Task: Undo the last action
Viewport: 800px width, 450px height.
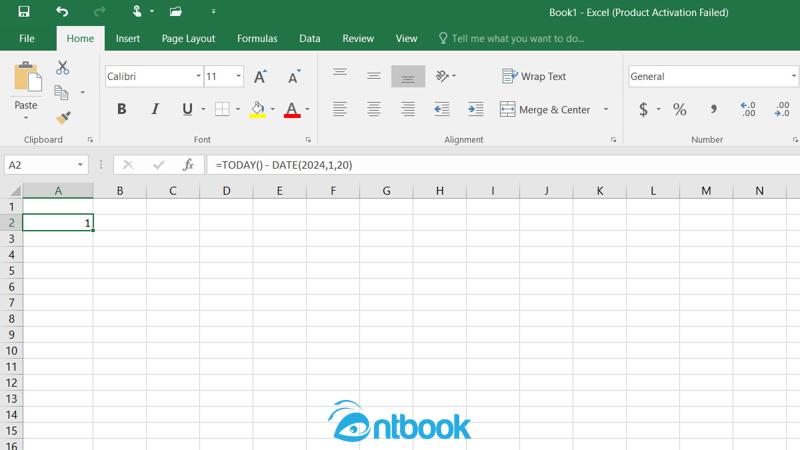Action: click(62, 11)
